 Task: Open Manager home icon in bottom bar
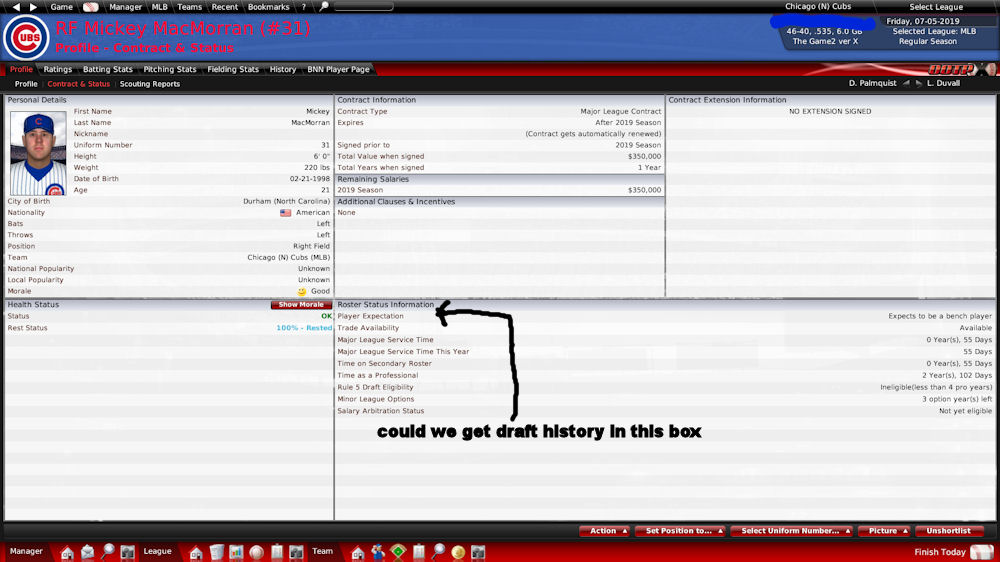point(67,552)
